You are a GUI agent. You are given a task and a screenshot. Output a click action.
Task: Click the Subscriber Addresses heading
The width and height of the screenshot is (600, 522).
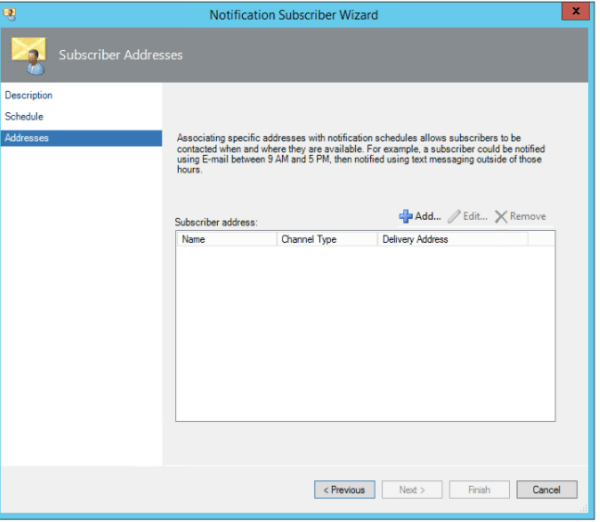coord(121,55)
